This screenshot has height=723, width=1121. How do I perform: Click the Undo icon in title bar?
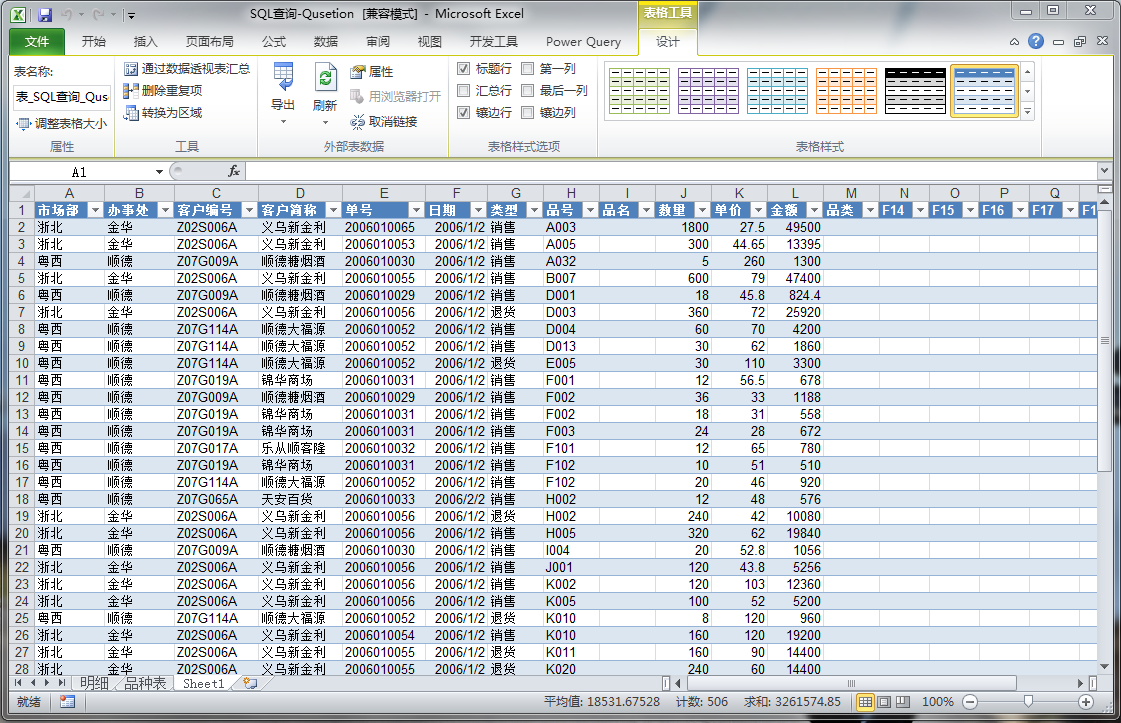pyautogui.click(x=66, y=14)
